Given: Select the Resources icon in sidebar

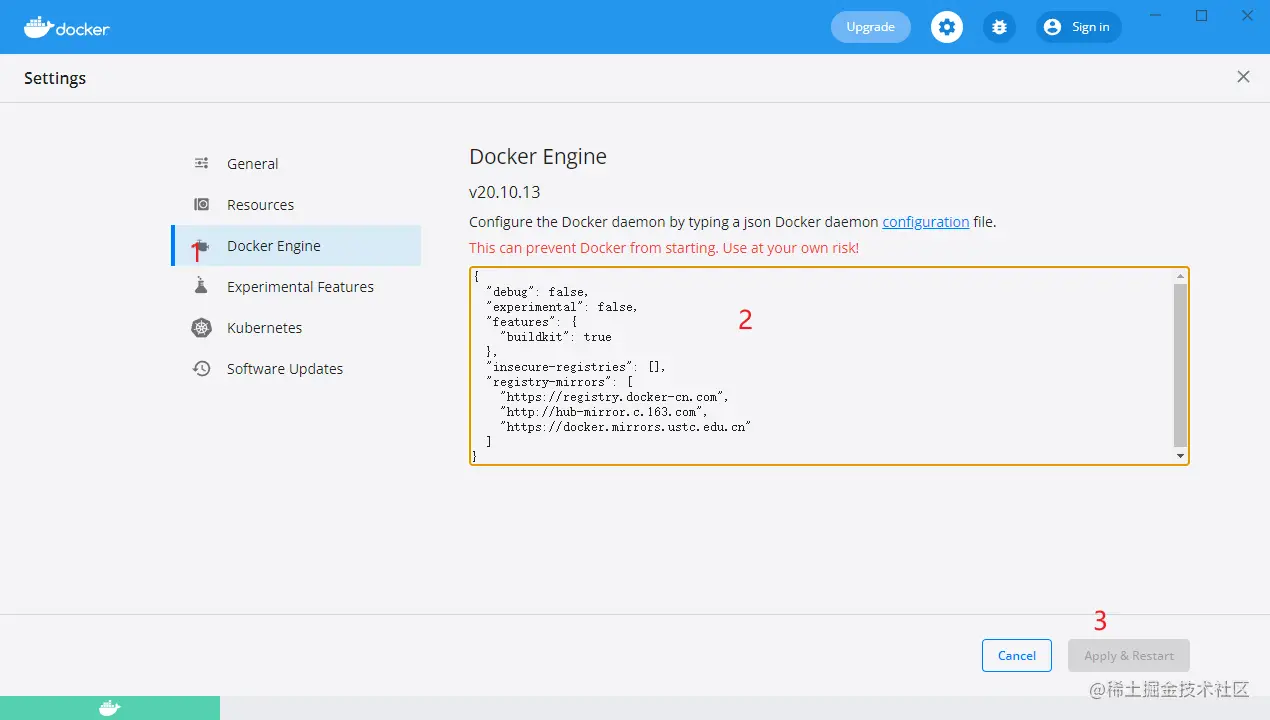Looking at the screenshot, I should (x=202, y=204).
